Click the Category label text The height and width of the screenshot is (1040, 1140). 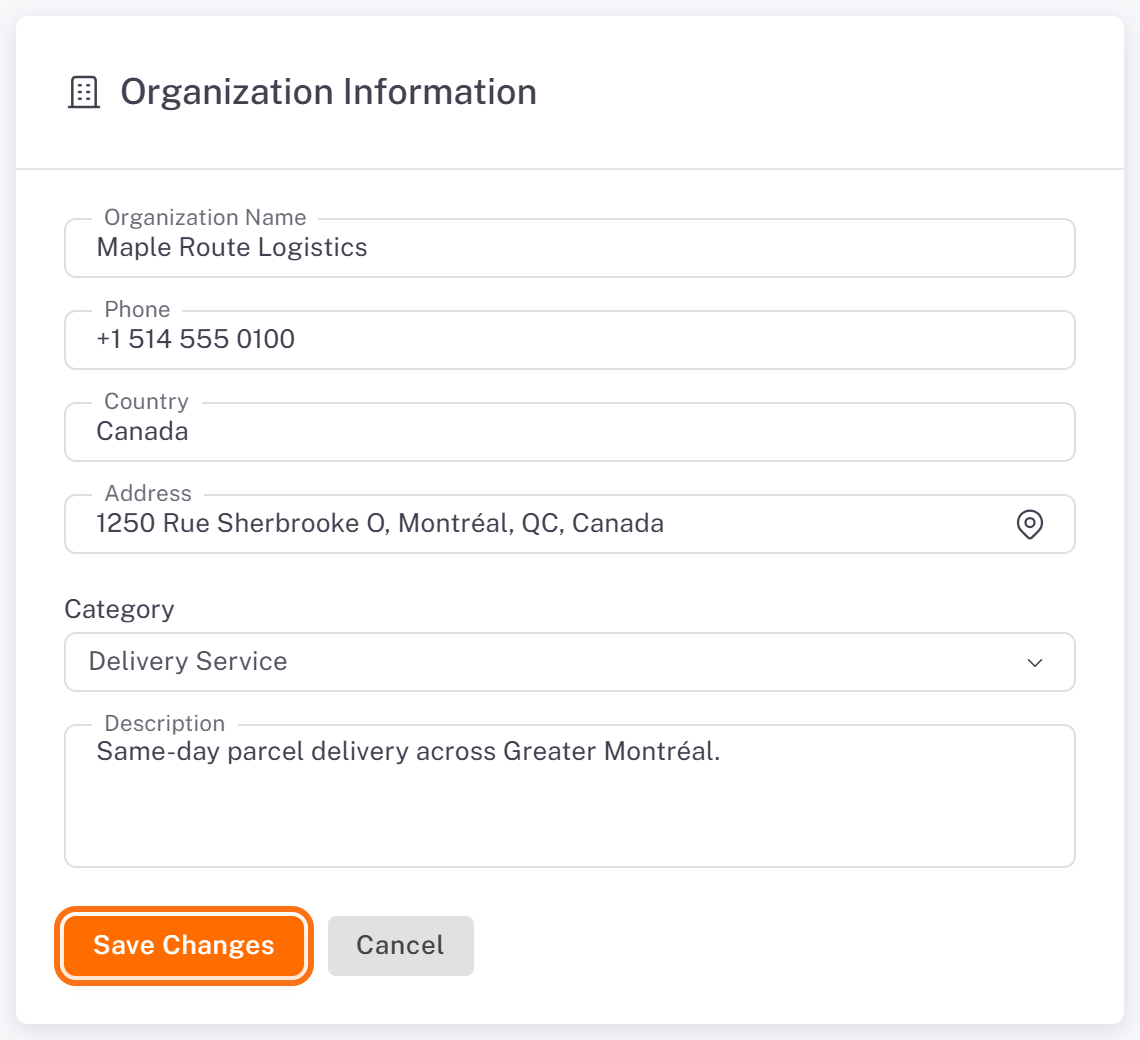(119, 609)
